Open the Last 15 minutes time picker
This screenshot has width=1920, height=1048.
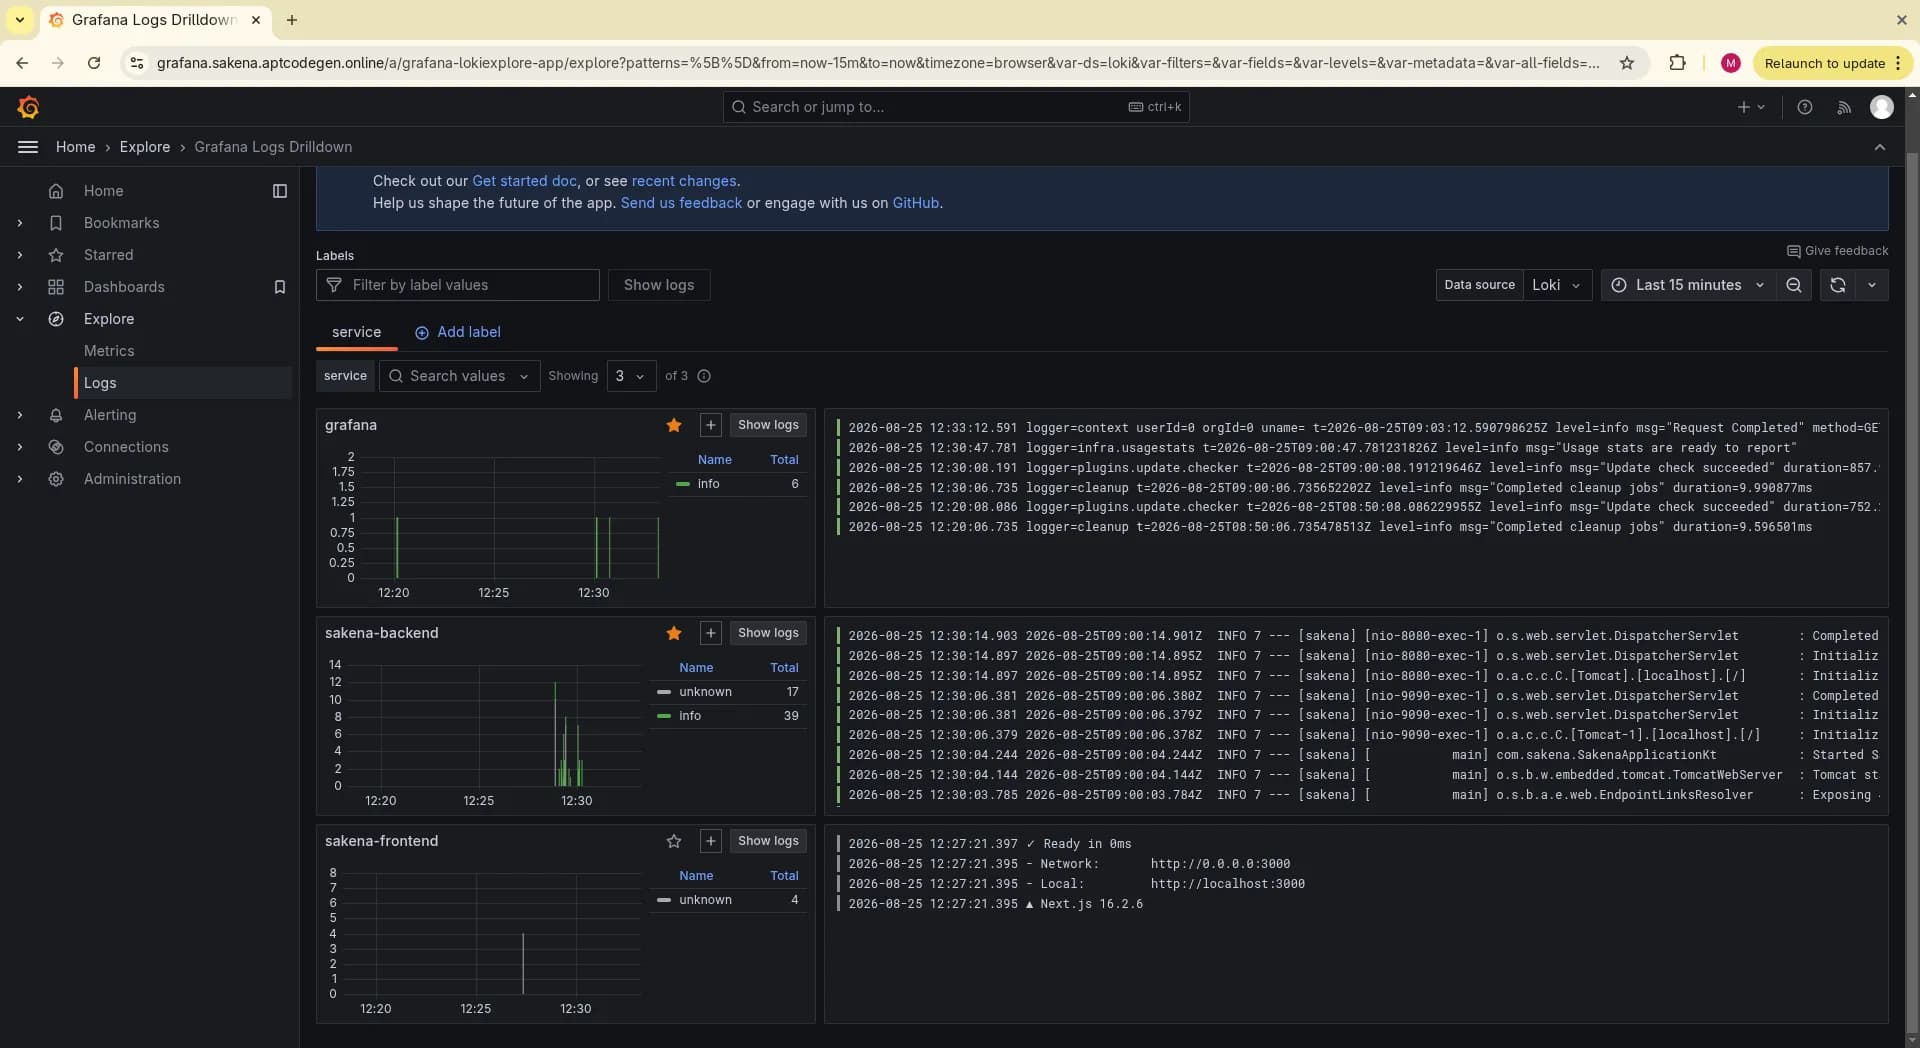(1688, 285)
